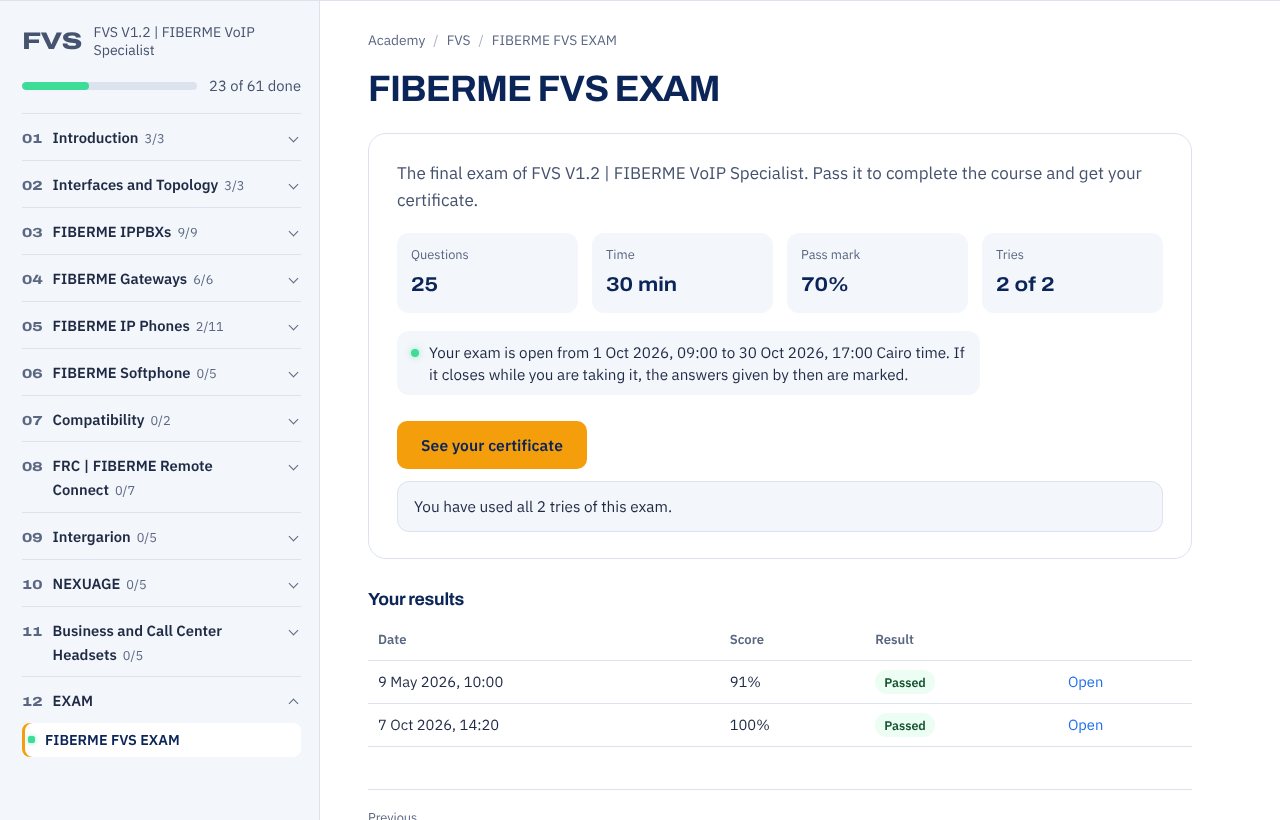Open the FIBERME Gateways module
The image size is (1280, 820).
click(x=161, y=279)
